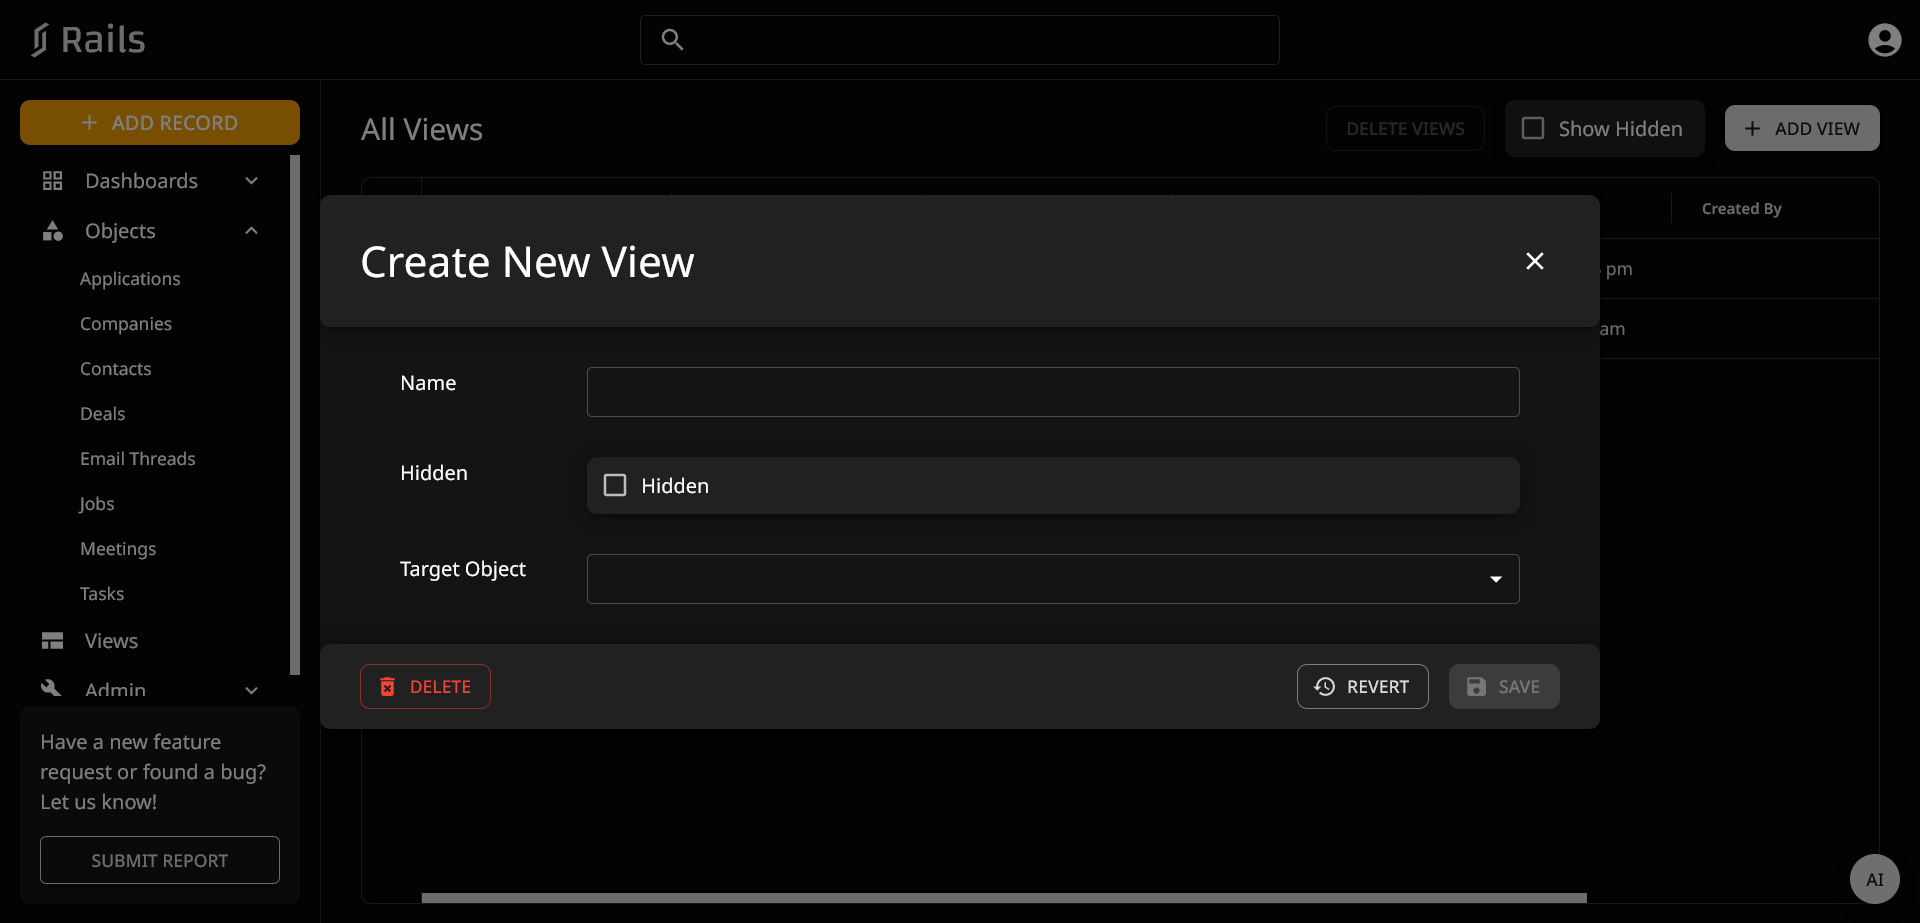Expand the Dashboards section chevron
1920x923 pixels.
coord(252,181)
